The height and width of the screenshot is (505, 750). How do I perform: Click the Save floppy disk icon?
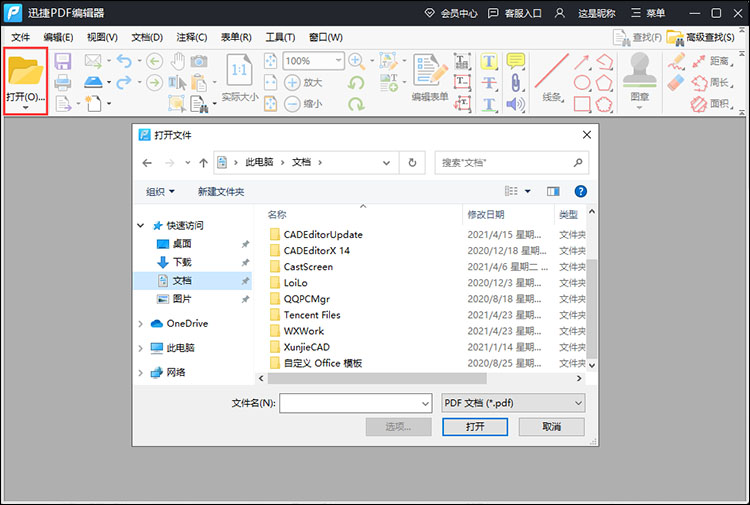(x=63, y=62)
